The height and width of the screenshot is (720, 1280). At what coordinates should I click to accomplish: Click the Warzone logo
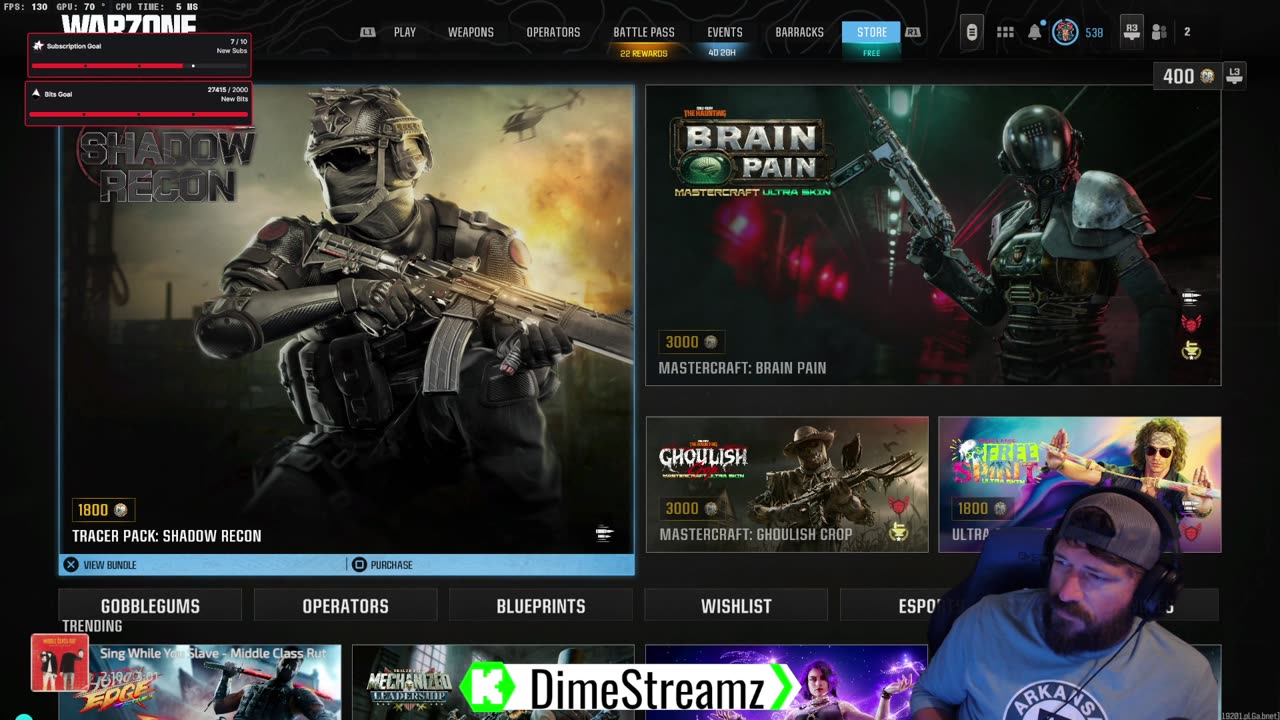click(129, 24)
